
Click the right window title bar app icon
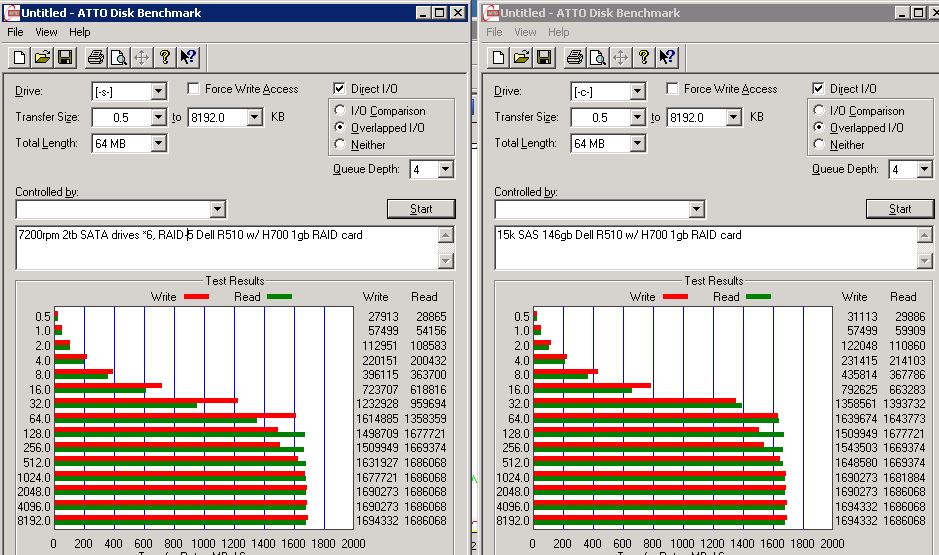(490, 13)
